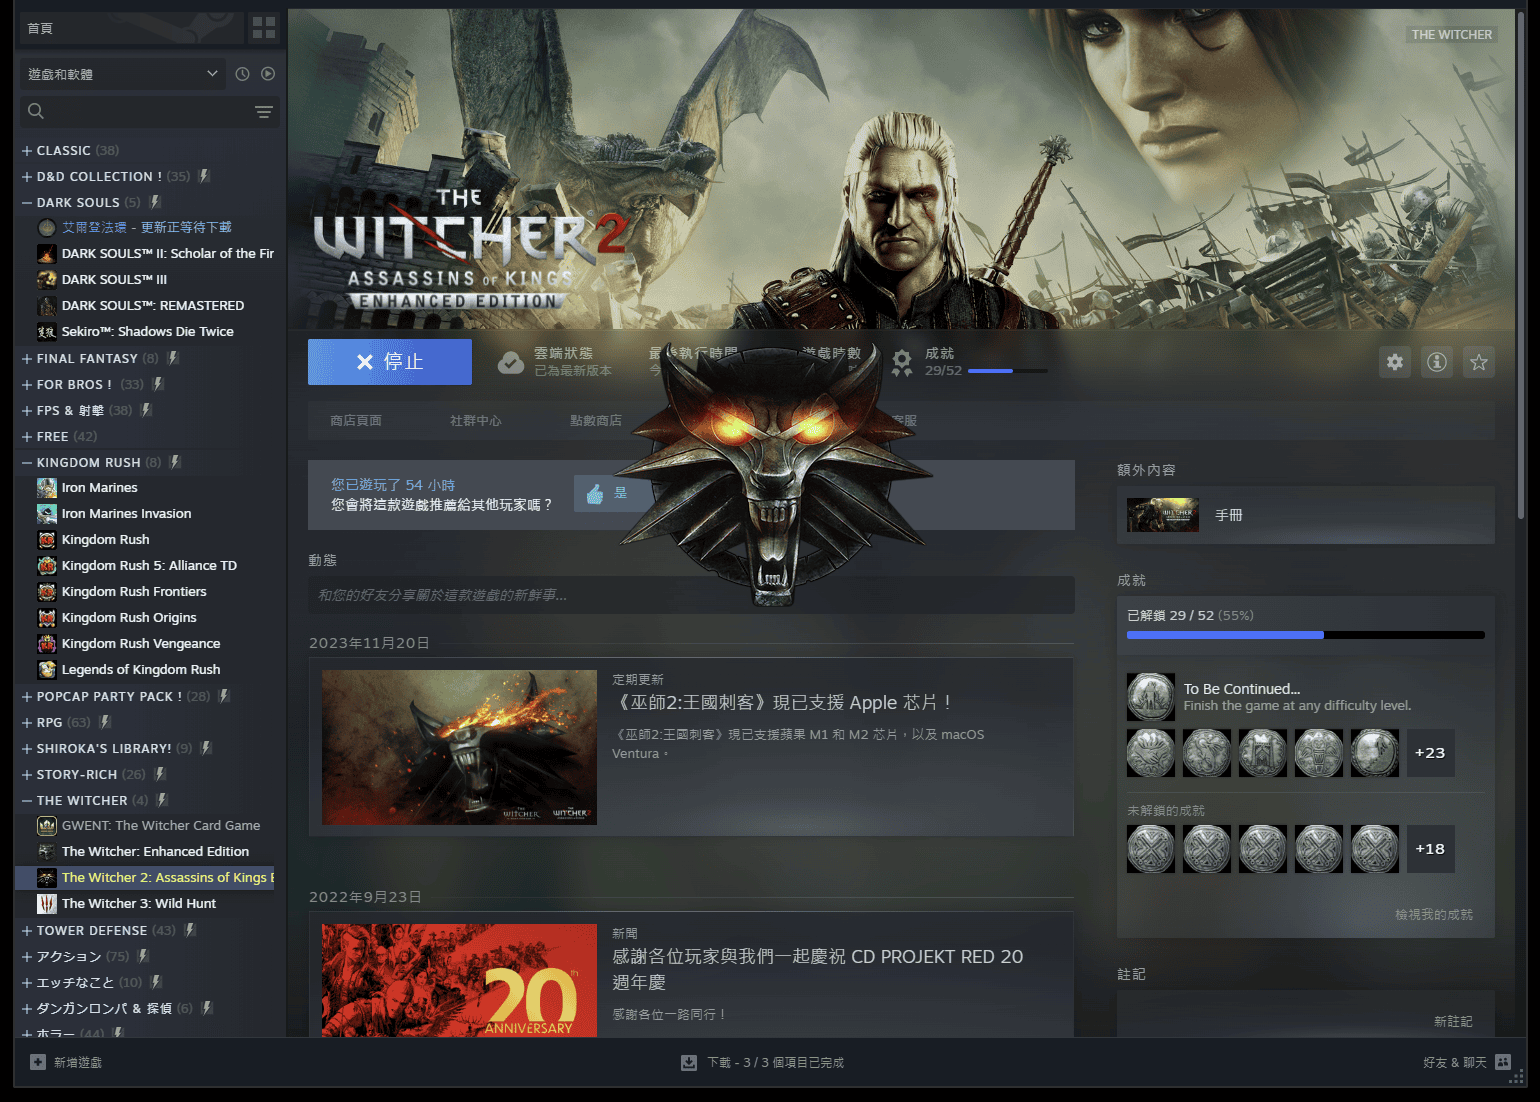Image resolution: width=1540 pixels, height=1102 pixels.
Task: Select Iron Marines game icon
Action: coord(47,488)
